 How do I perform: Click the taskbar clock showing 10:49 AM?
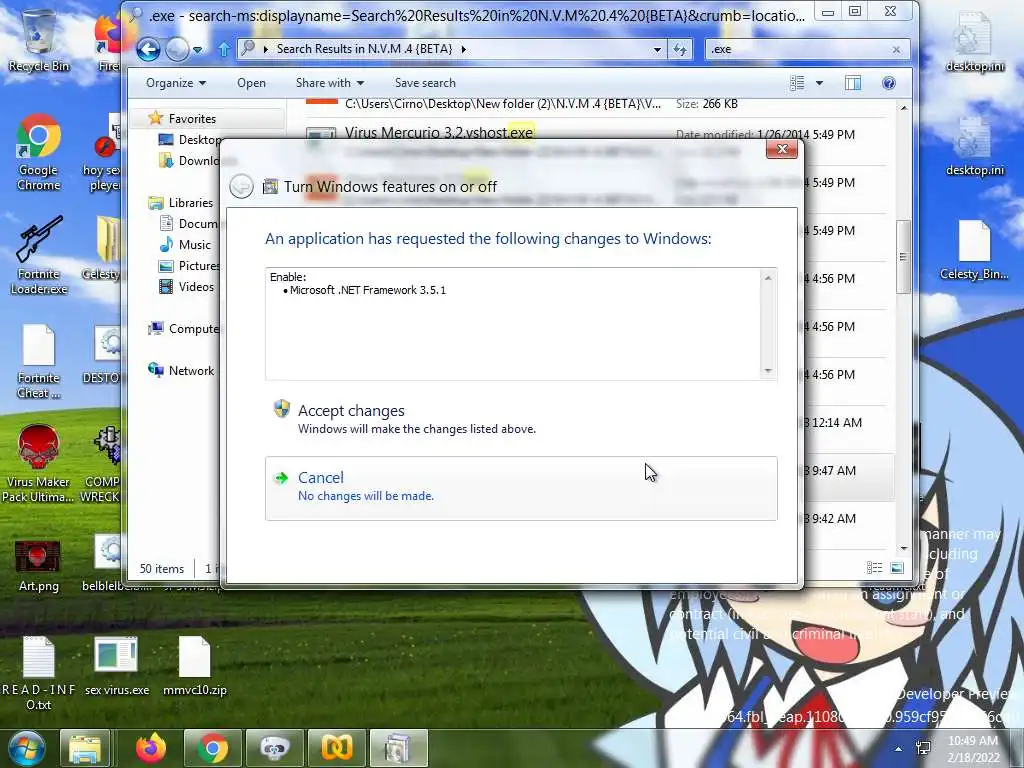tap(972, 749)
